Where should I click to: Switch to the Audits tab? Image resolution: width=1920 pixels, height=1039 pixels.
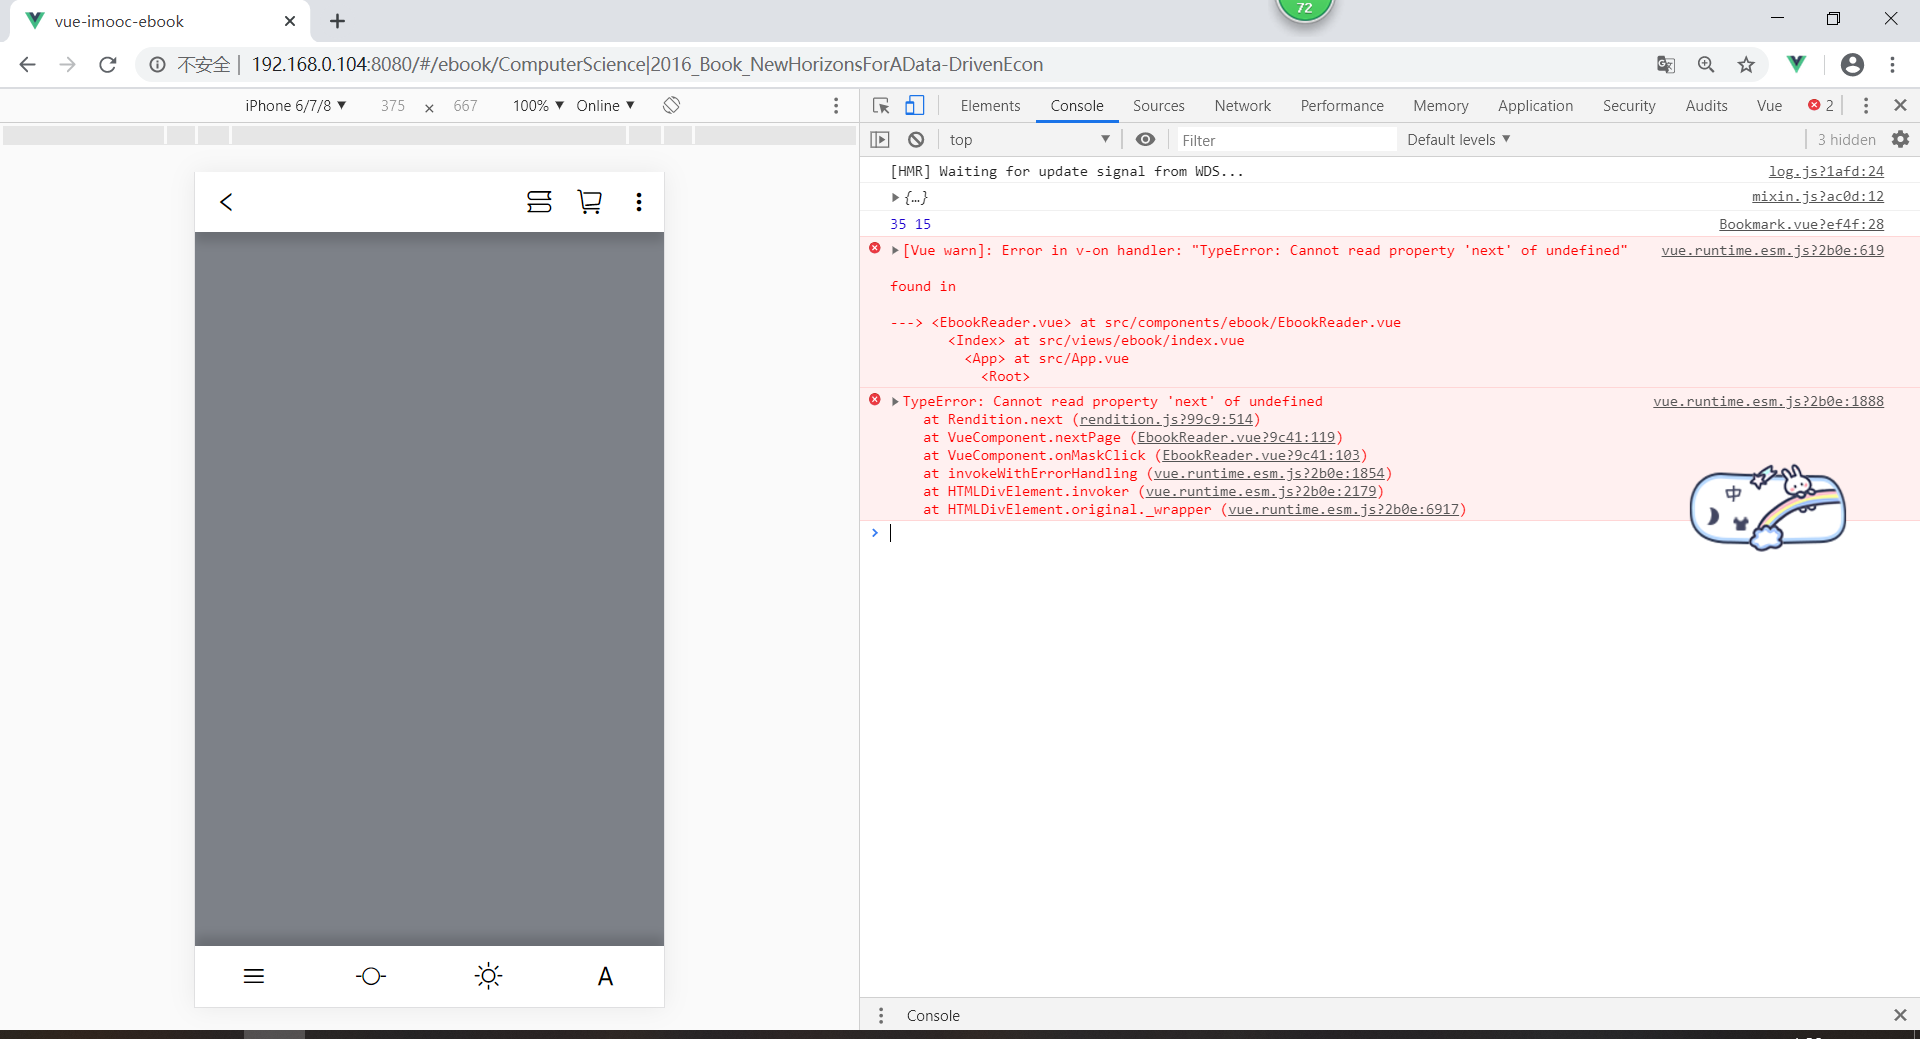1706,105
